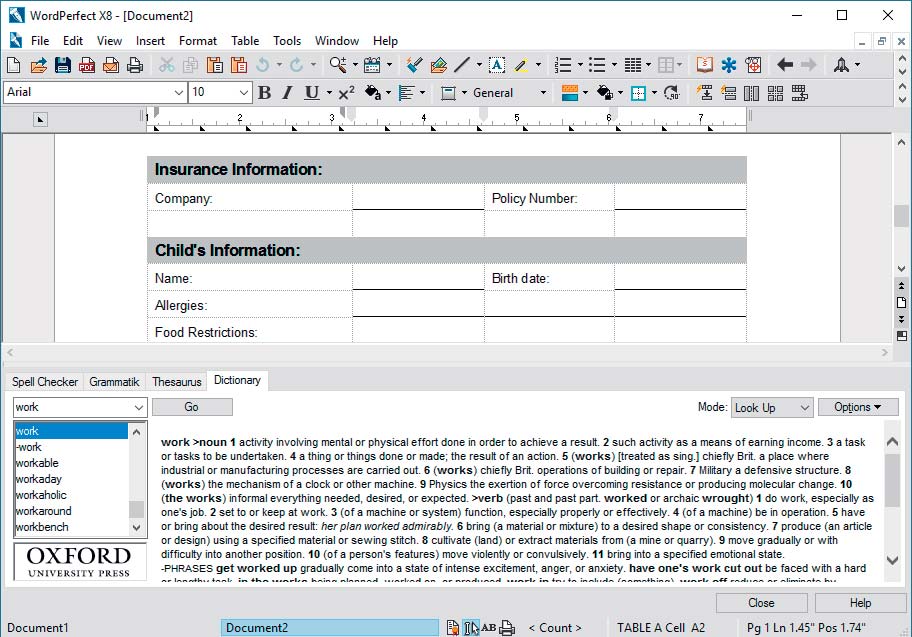This screenshot has height=637, width=912.
Task: Open a file with the folder icon
Action: pyautogui.click(x=38, y=65)
